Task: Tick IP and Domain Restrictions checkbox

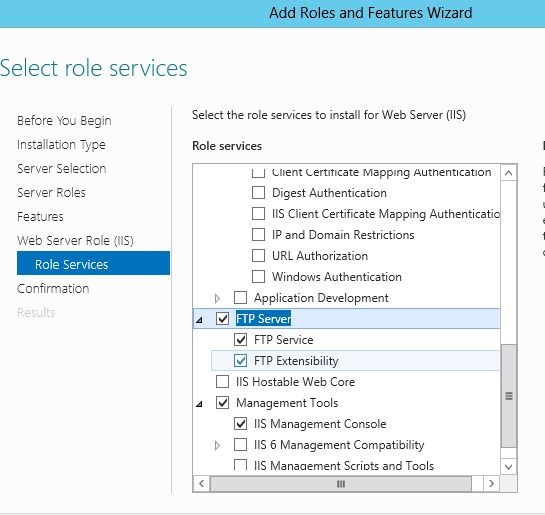Action: coord(258,235)
